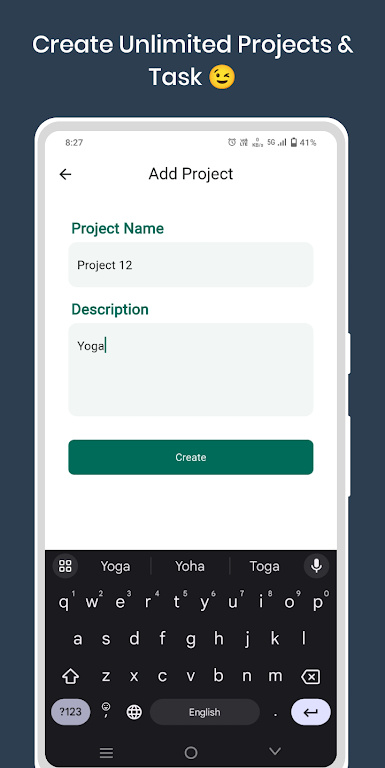Viewport: 385px width, 768px height.
Task: Tap the green Create button
Action: pos(191,457)
